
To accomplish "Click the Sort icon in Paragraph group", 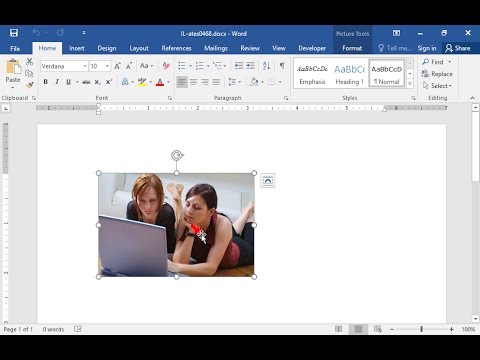I will click(266, 66).
